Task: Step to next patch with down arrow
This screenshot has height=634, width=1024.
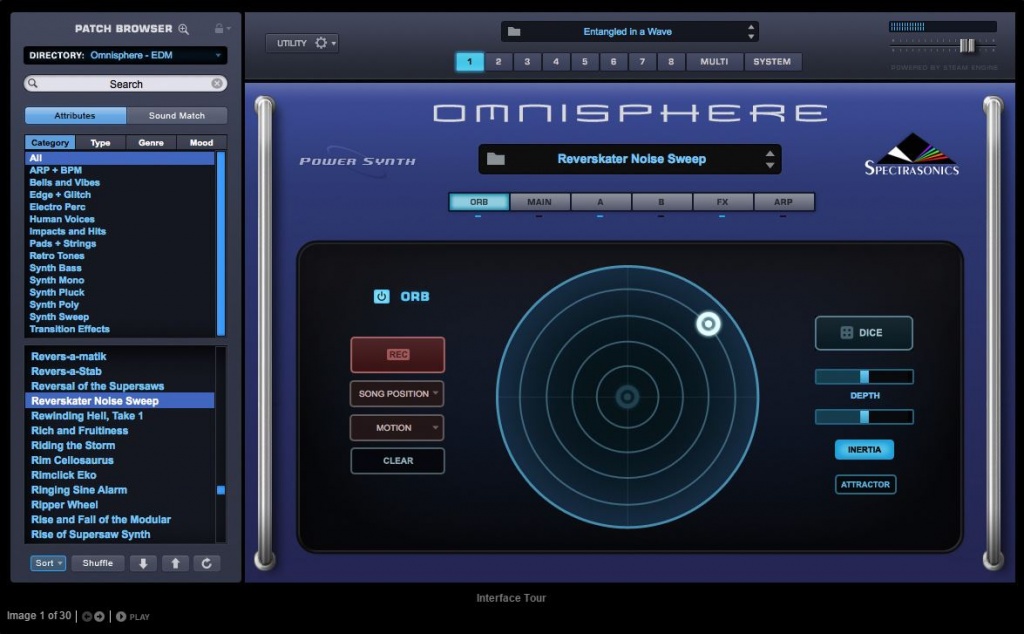Action: 143,563
